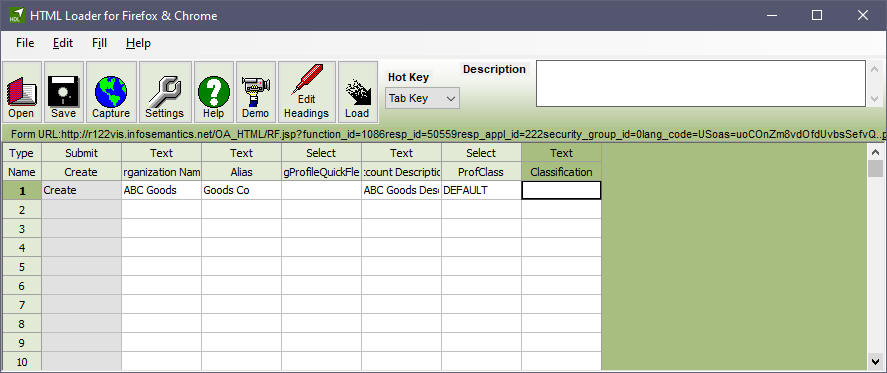
Task: Select the 'Create' cell in row 1
Action: [81, 190]
